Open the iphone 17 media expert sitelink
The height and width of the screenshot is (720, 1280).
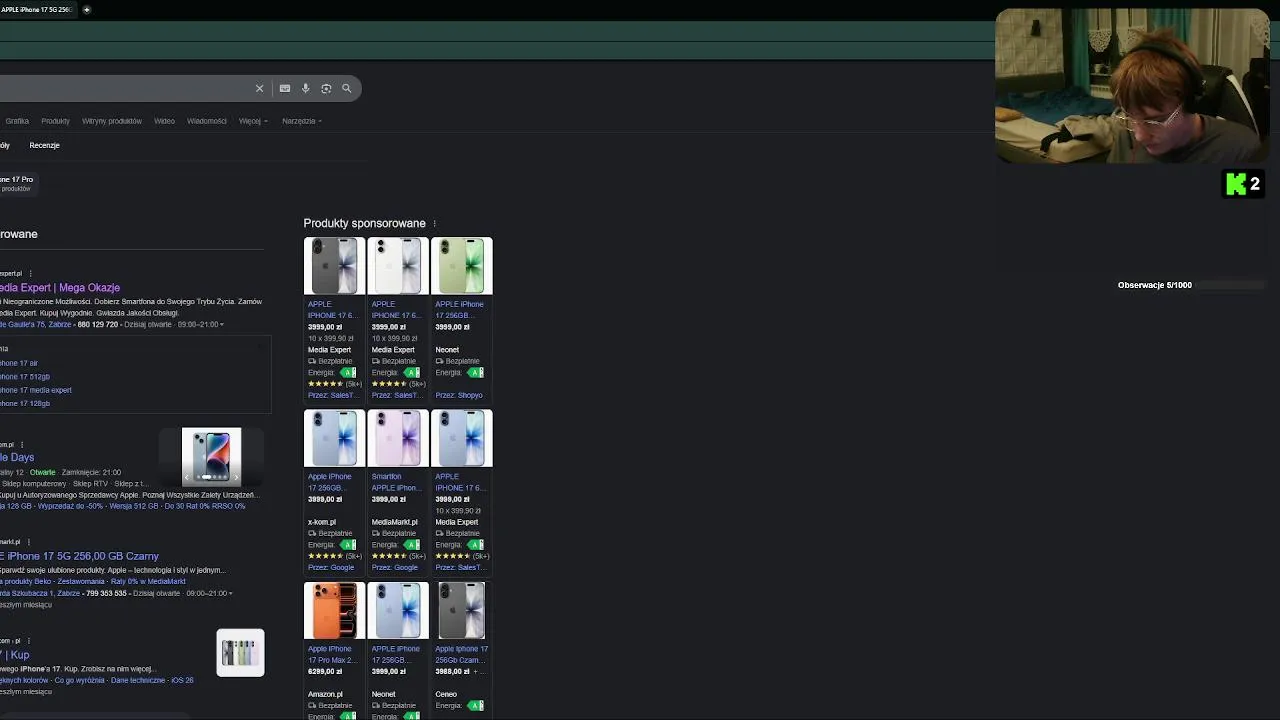(36, 390)
